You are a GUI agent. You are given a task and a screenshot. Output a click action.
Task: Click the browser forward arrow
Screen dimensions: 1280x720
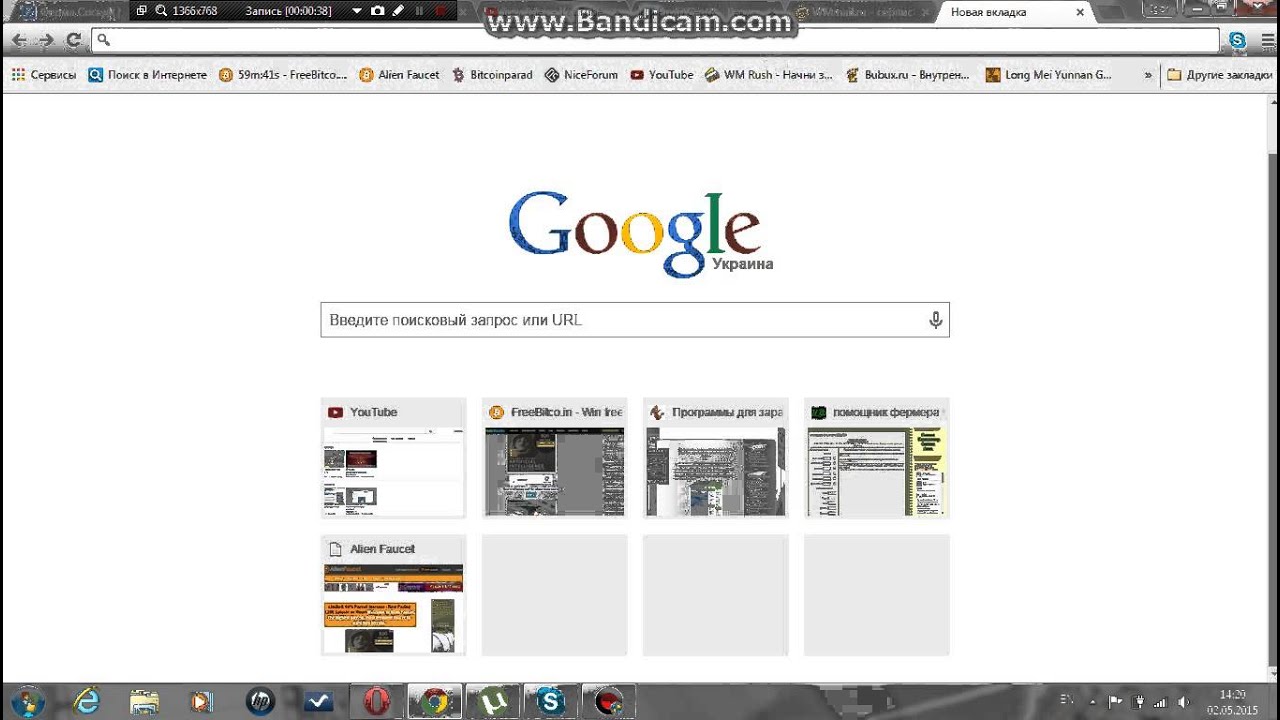pos(46,40)
